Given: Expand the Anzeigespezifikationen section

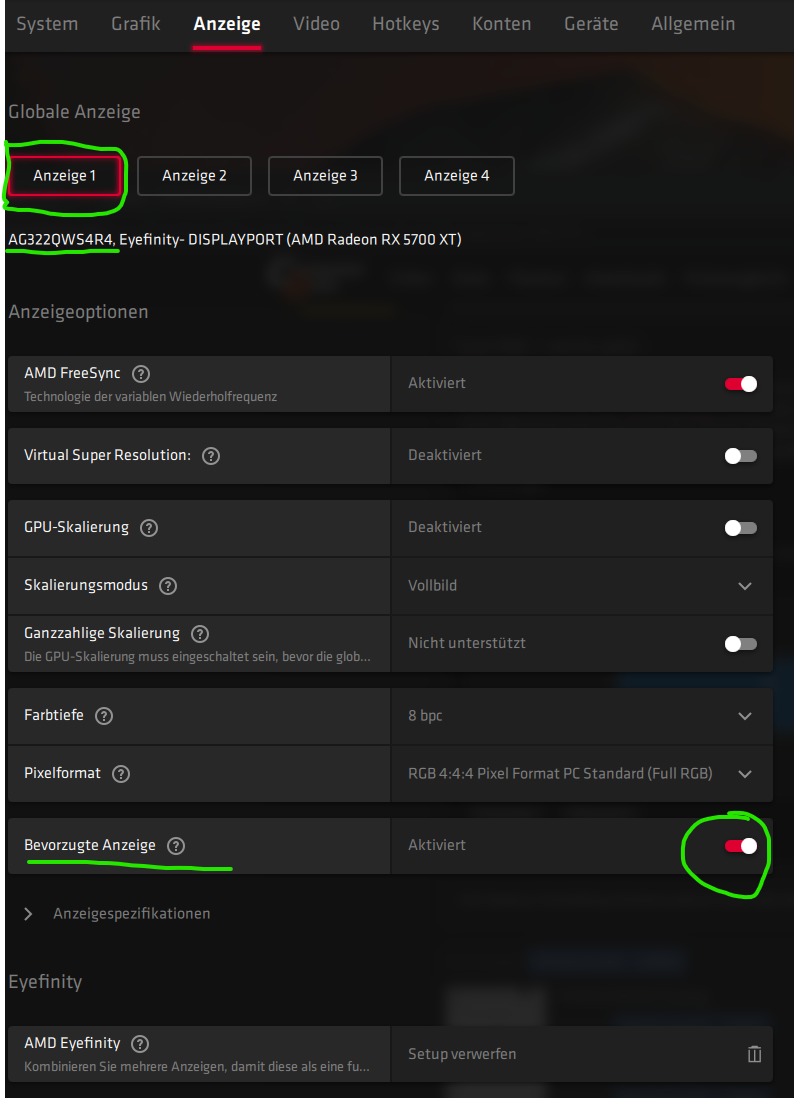Looking at the screenshot, I should [x=118, y=914].
